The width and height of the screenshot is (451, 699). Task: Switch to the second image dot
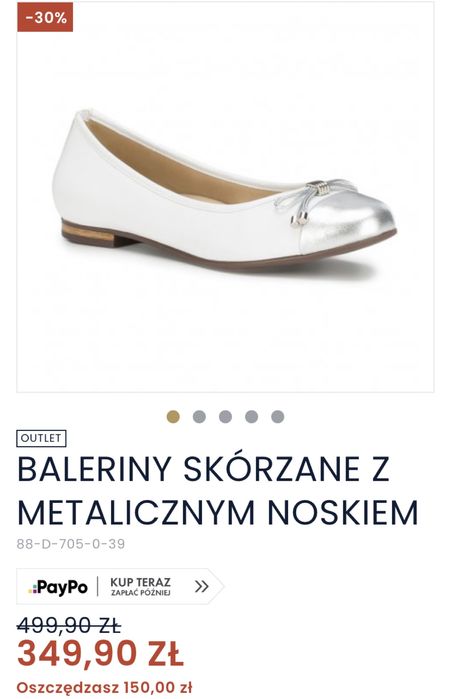[199, 416]
